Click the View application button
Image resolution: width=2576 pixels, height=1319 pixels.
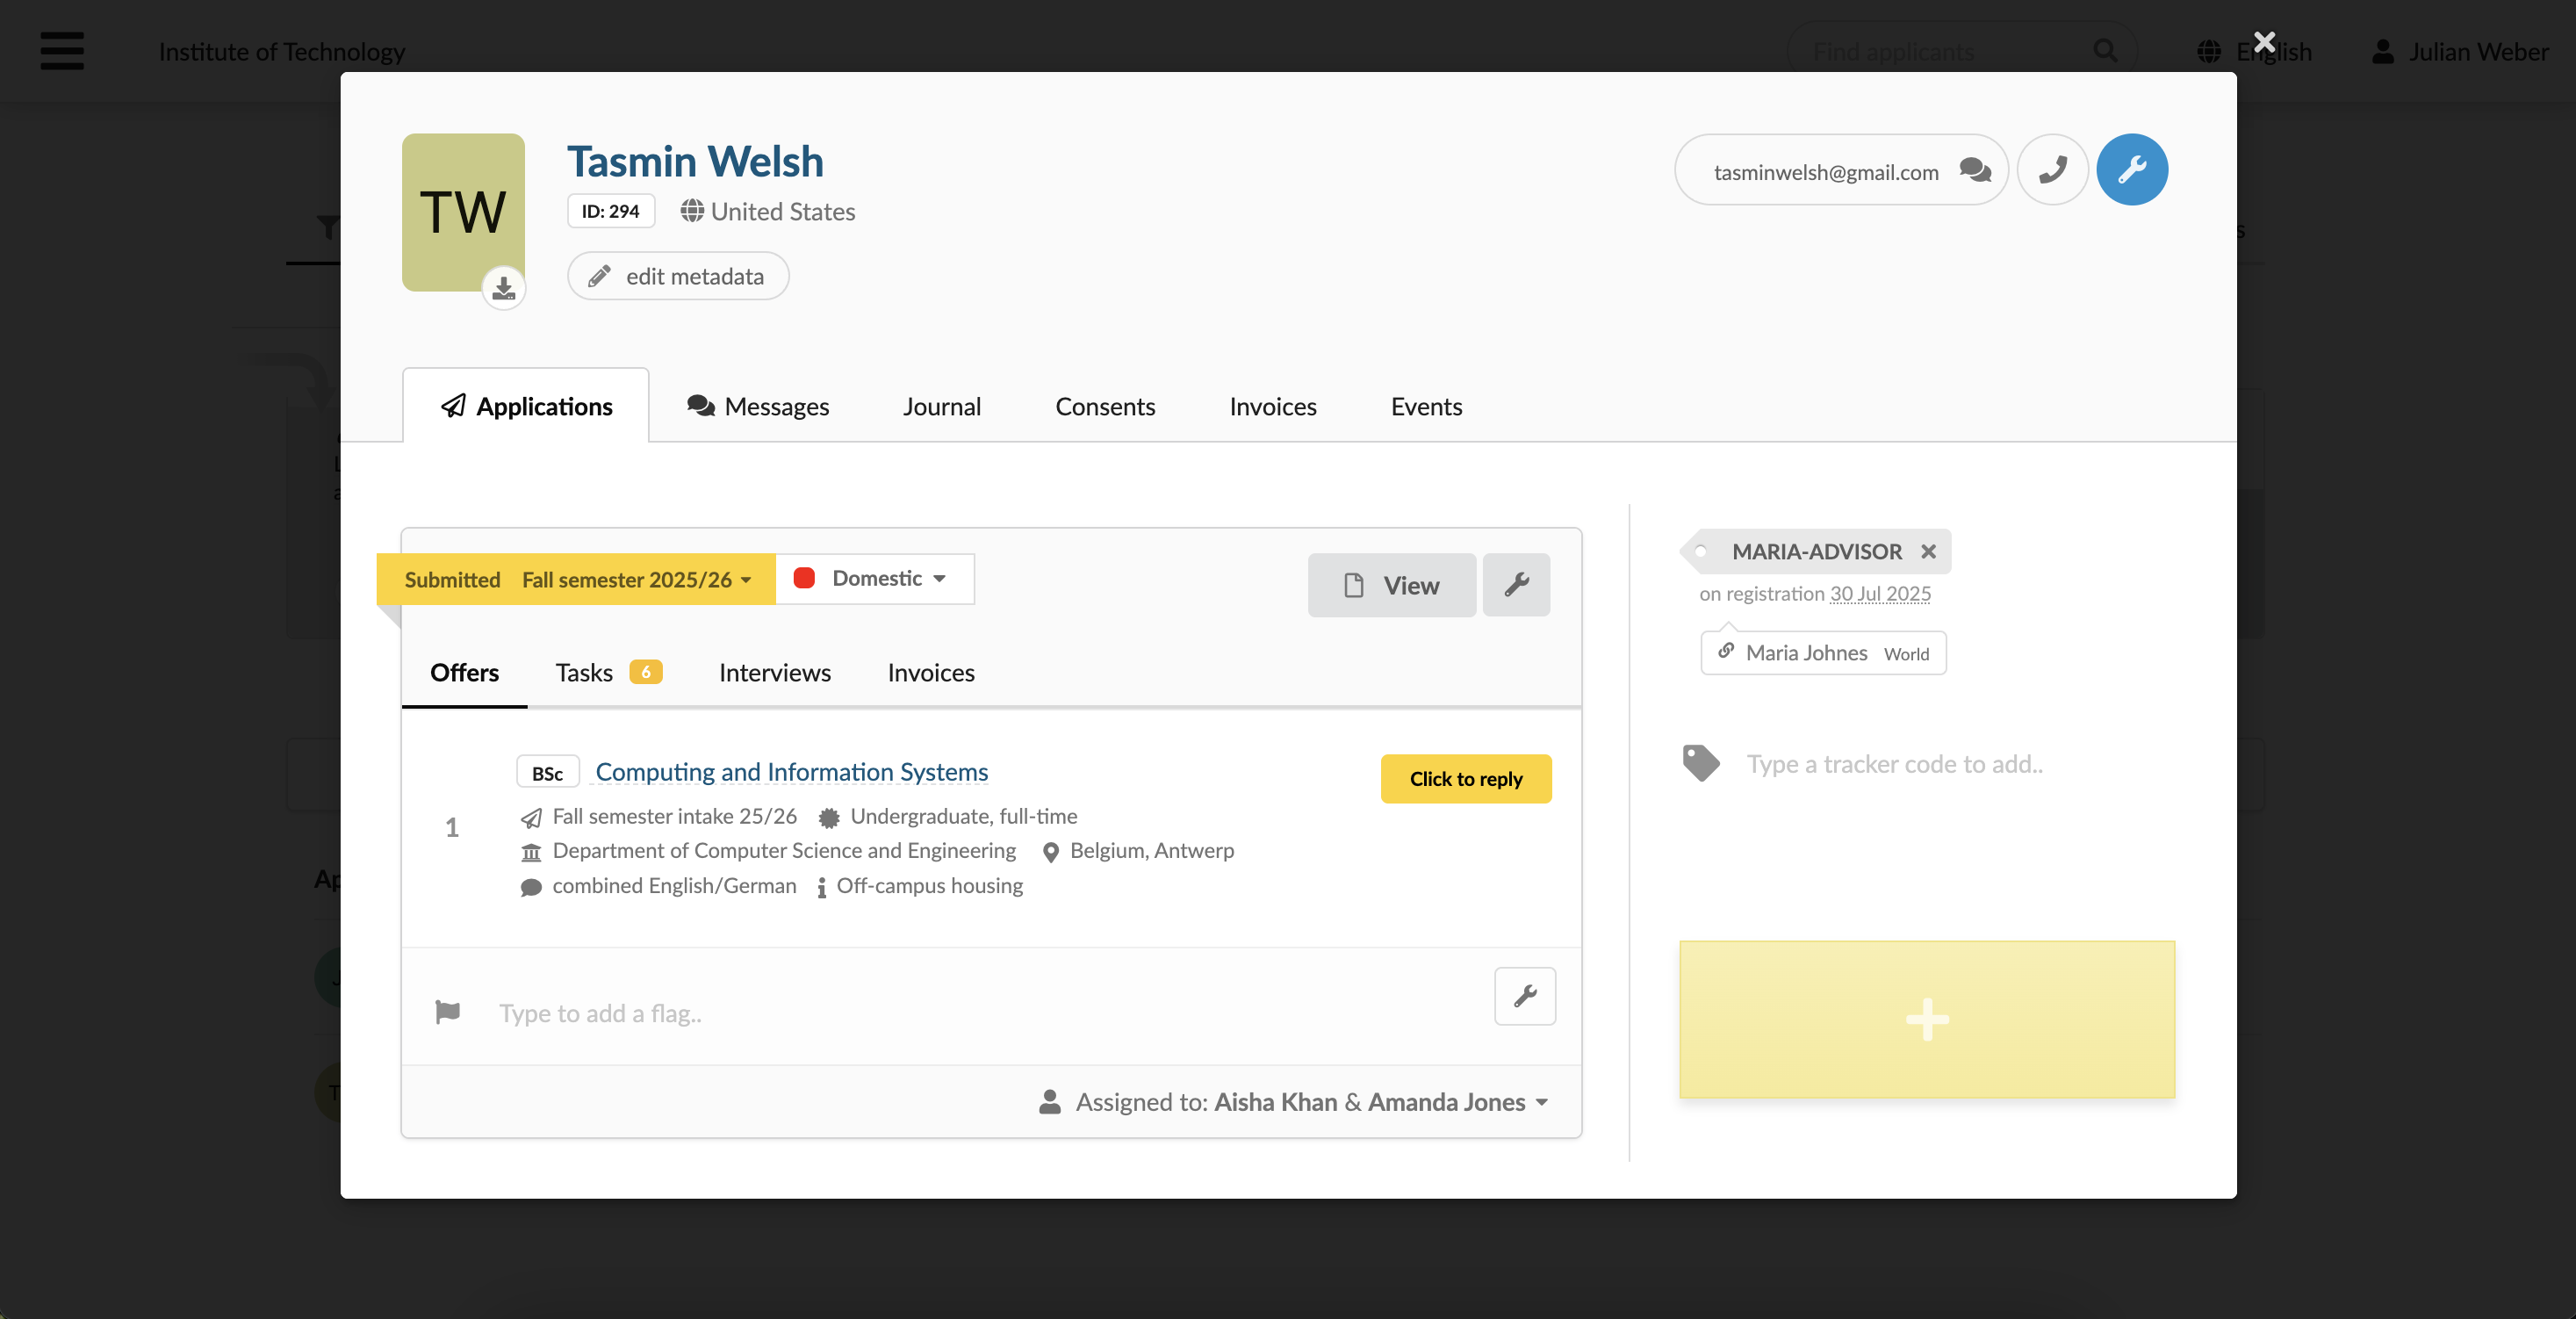point(1391,585)
